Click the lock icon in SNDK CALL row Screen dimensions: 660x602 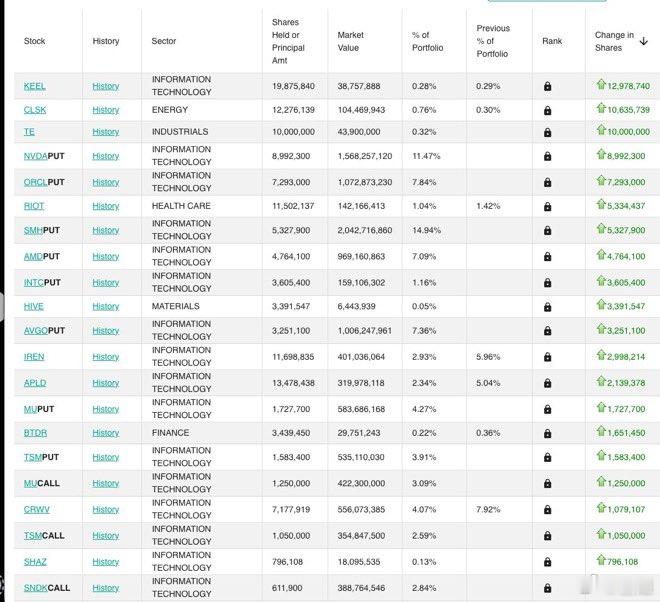coord(547,588)
